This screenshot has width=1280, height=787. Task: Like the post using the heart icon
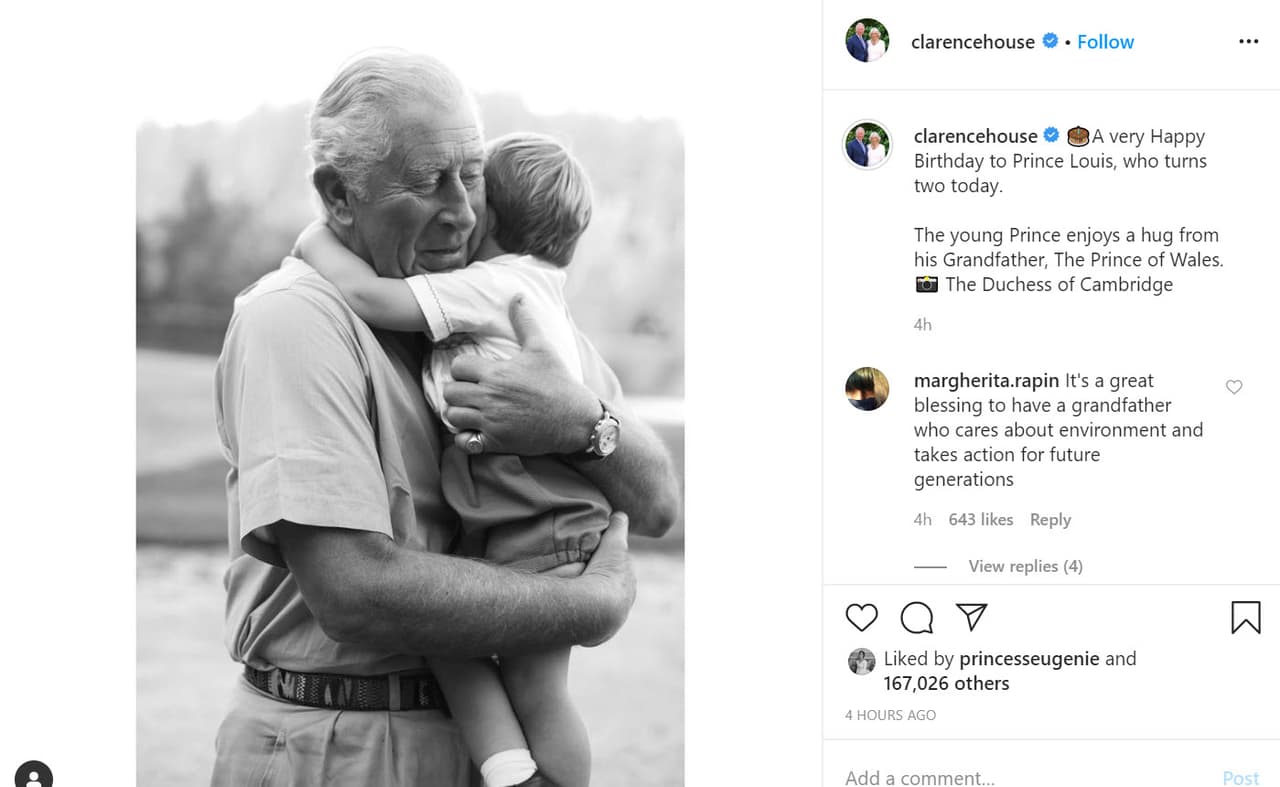pyautogui.click(x=861, y=618)
